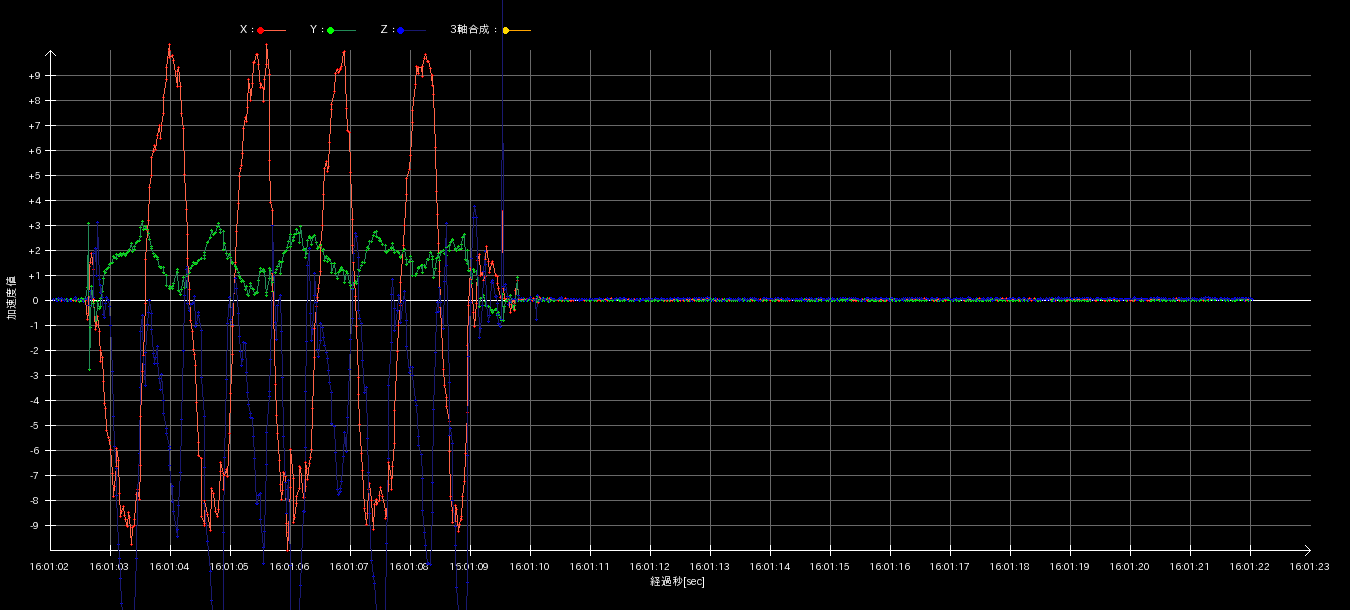1350x610 pixels.
Task: Toggle the X series legend label
Action: coord(245,30)
